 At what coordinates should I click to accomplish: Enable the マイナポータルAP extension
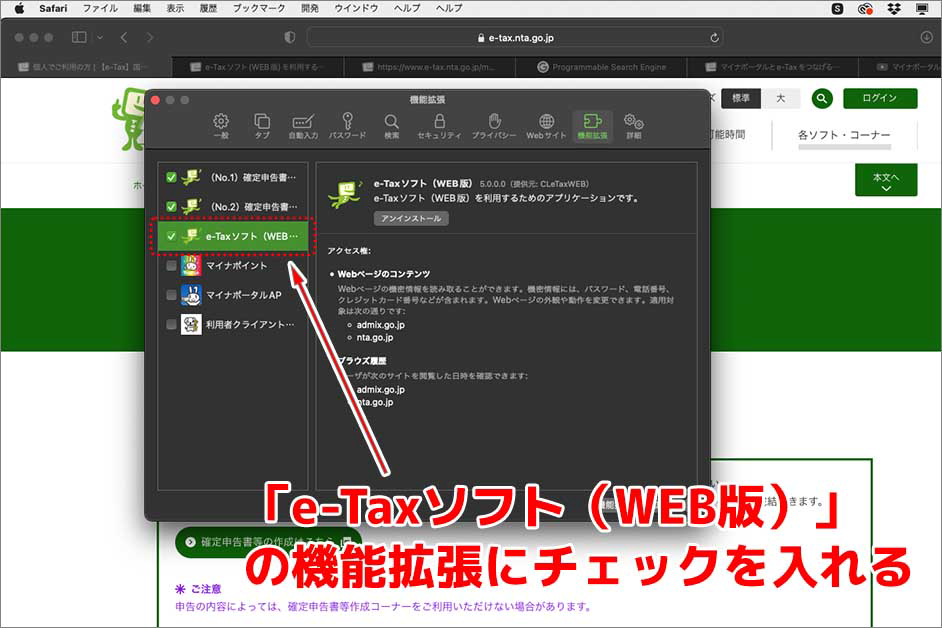click(172, 295)
